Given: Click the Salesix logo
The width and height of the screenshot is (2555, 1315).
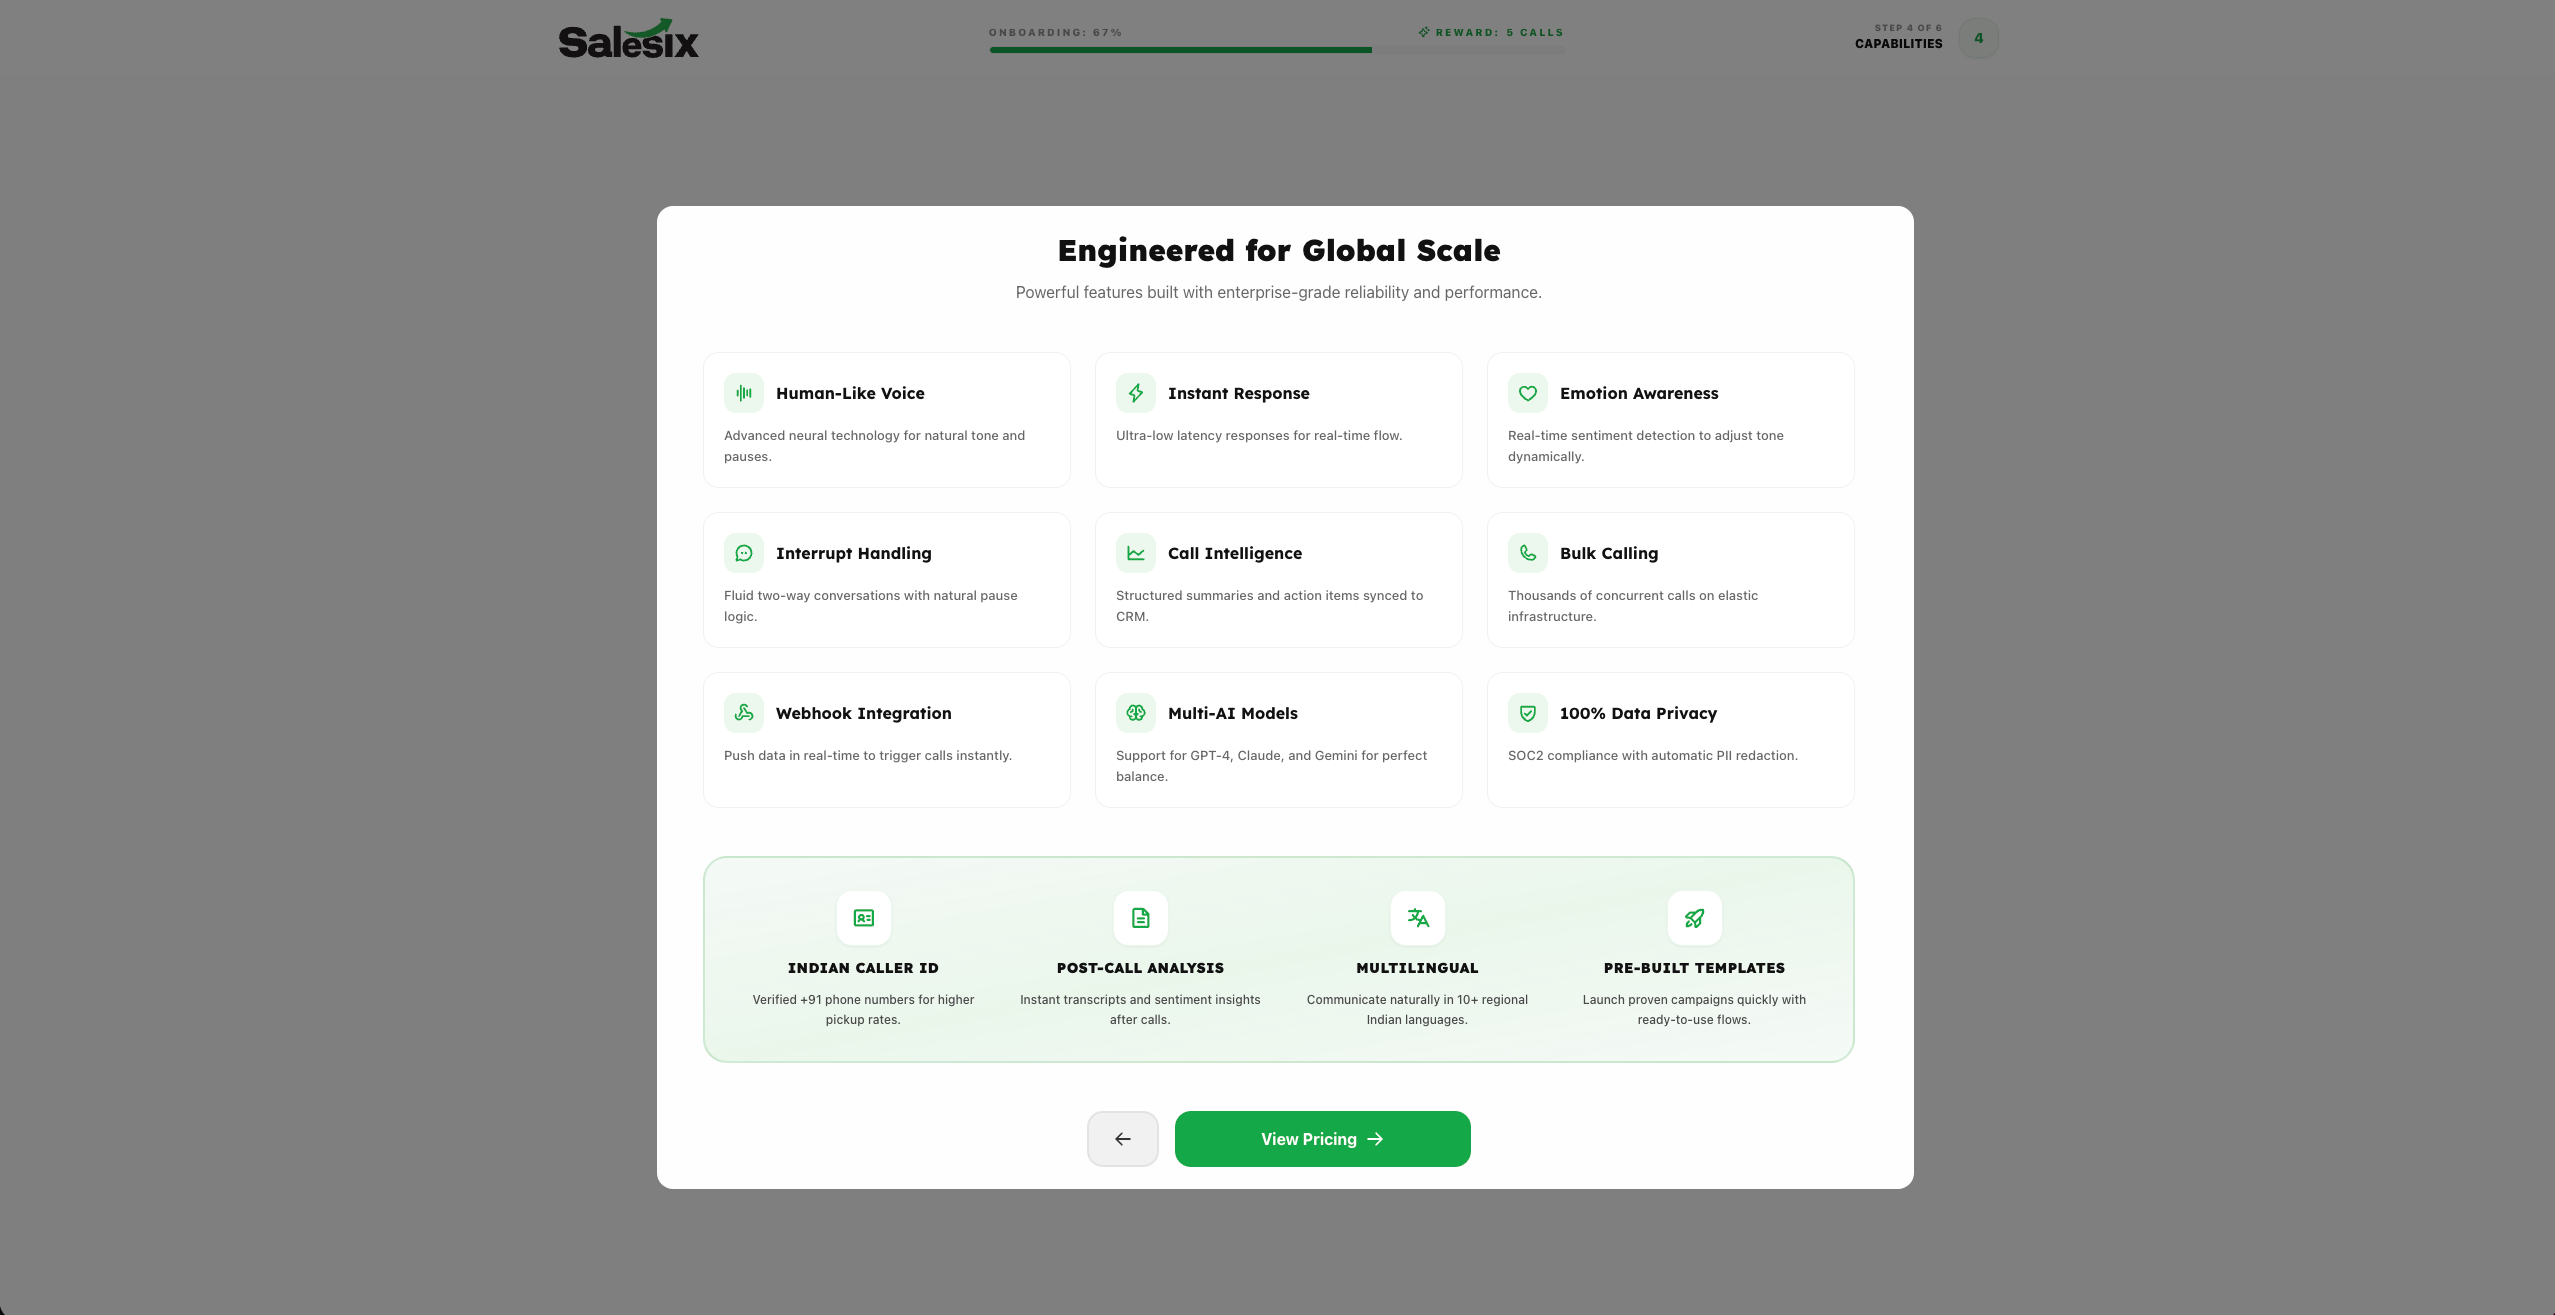Looking at the screenshot, I should (627, 38).
